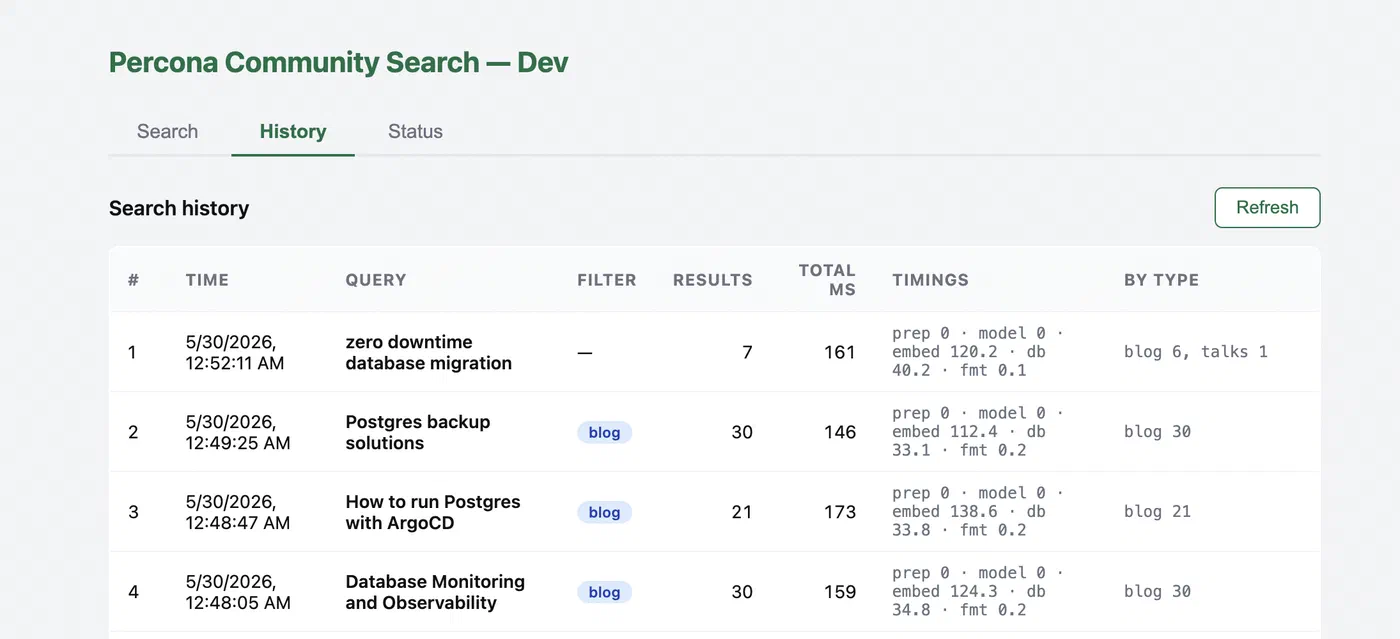Click results count 30 in Database Monitoring row
The width and height of the screenshot is (1400, 639).
(x=742, y=592)
